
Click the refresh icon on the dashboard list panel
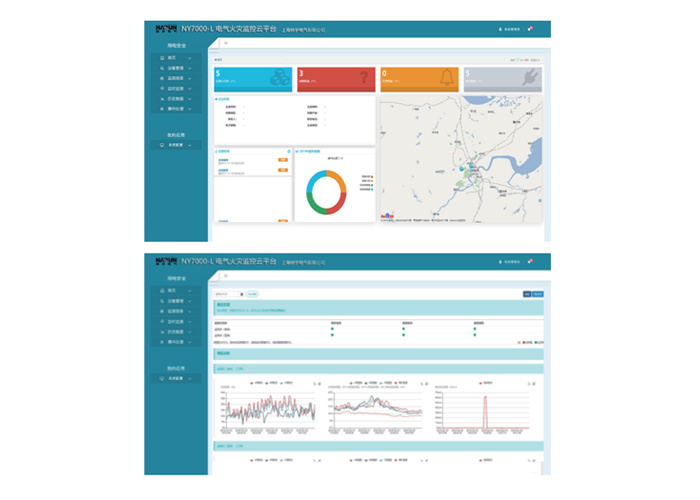tap(289, 151)
